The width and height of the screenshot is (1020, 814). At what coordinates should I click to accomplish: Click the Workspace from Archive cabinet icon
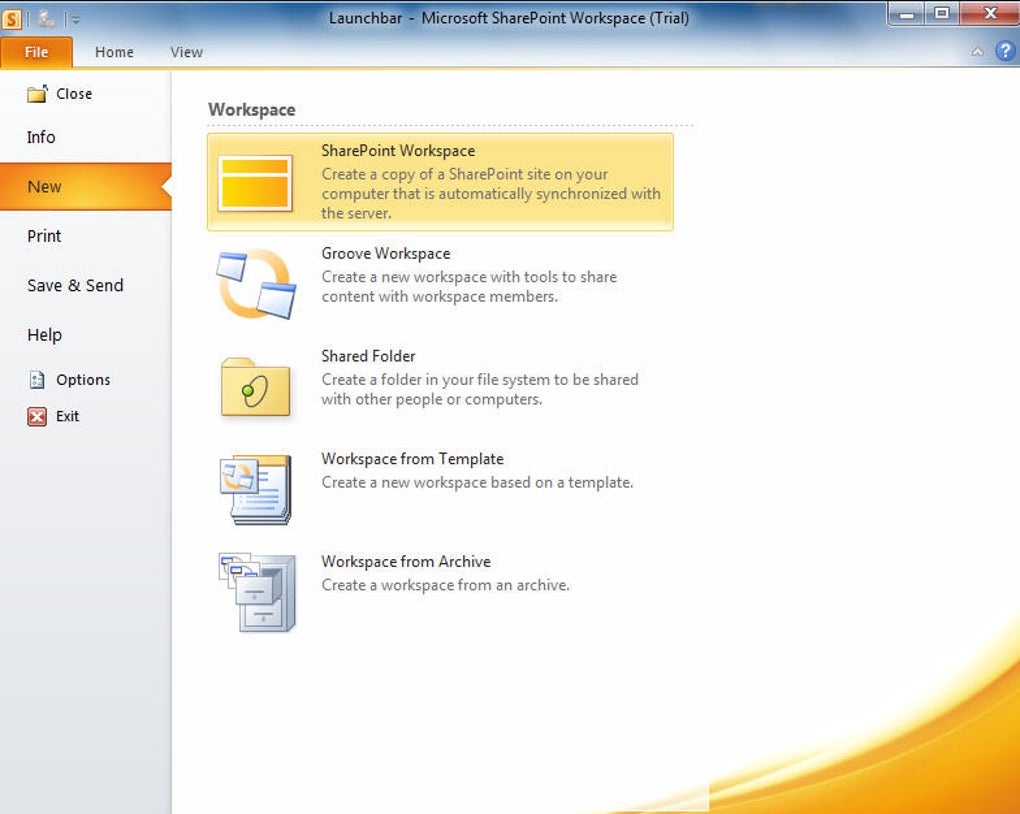tap(257, 592)
